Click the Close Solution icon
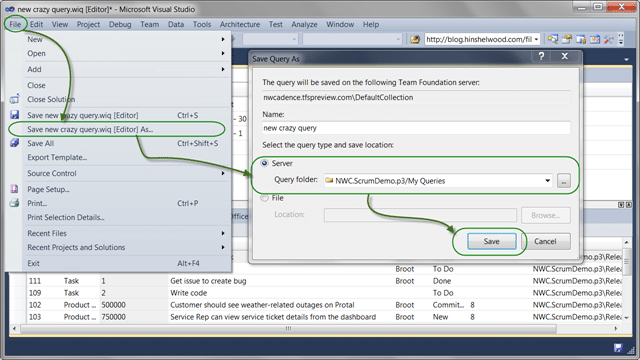640x360 pixels. [x=15, y=99]
